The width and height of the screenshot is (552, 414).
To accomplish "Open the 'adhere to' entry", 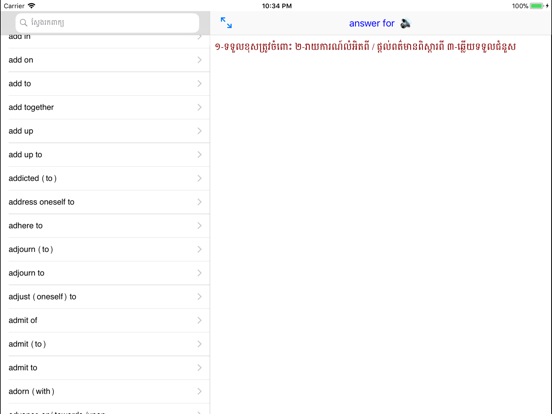I will pyautogui.click(x=105, y=226).
